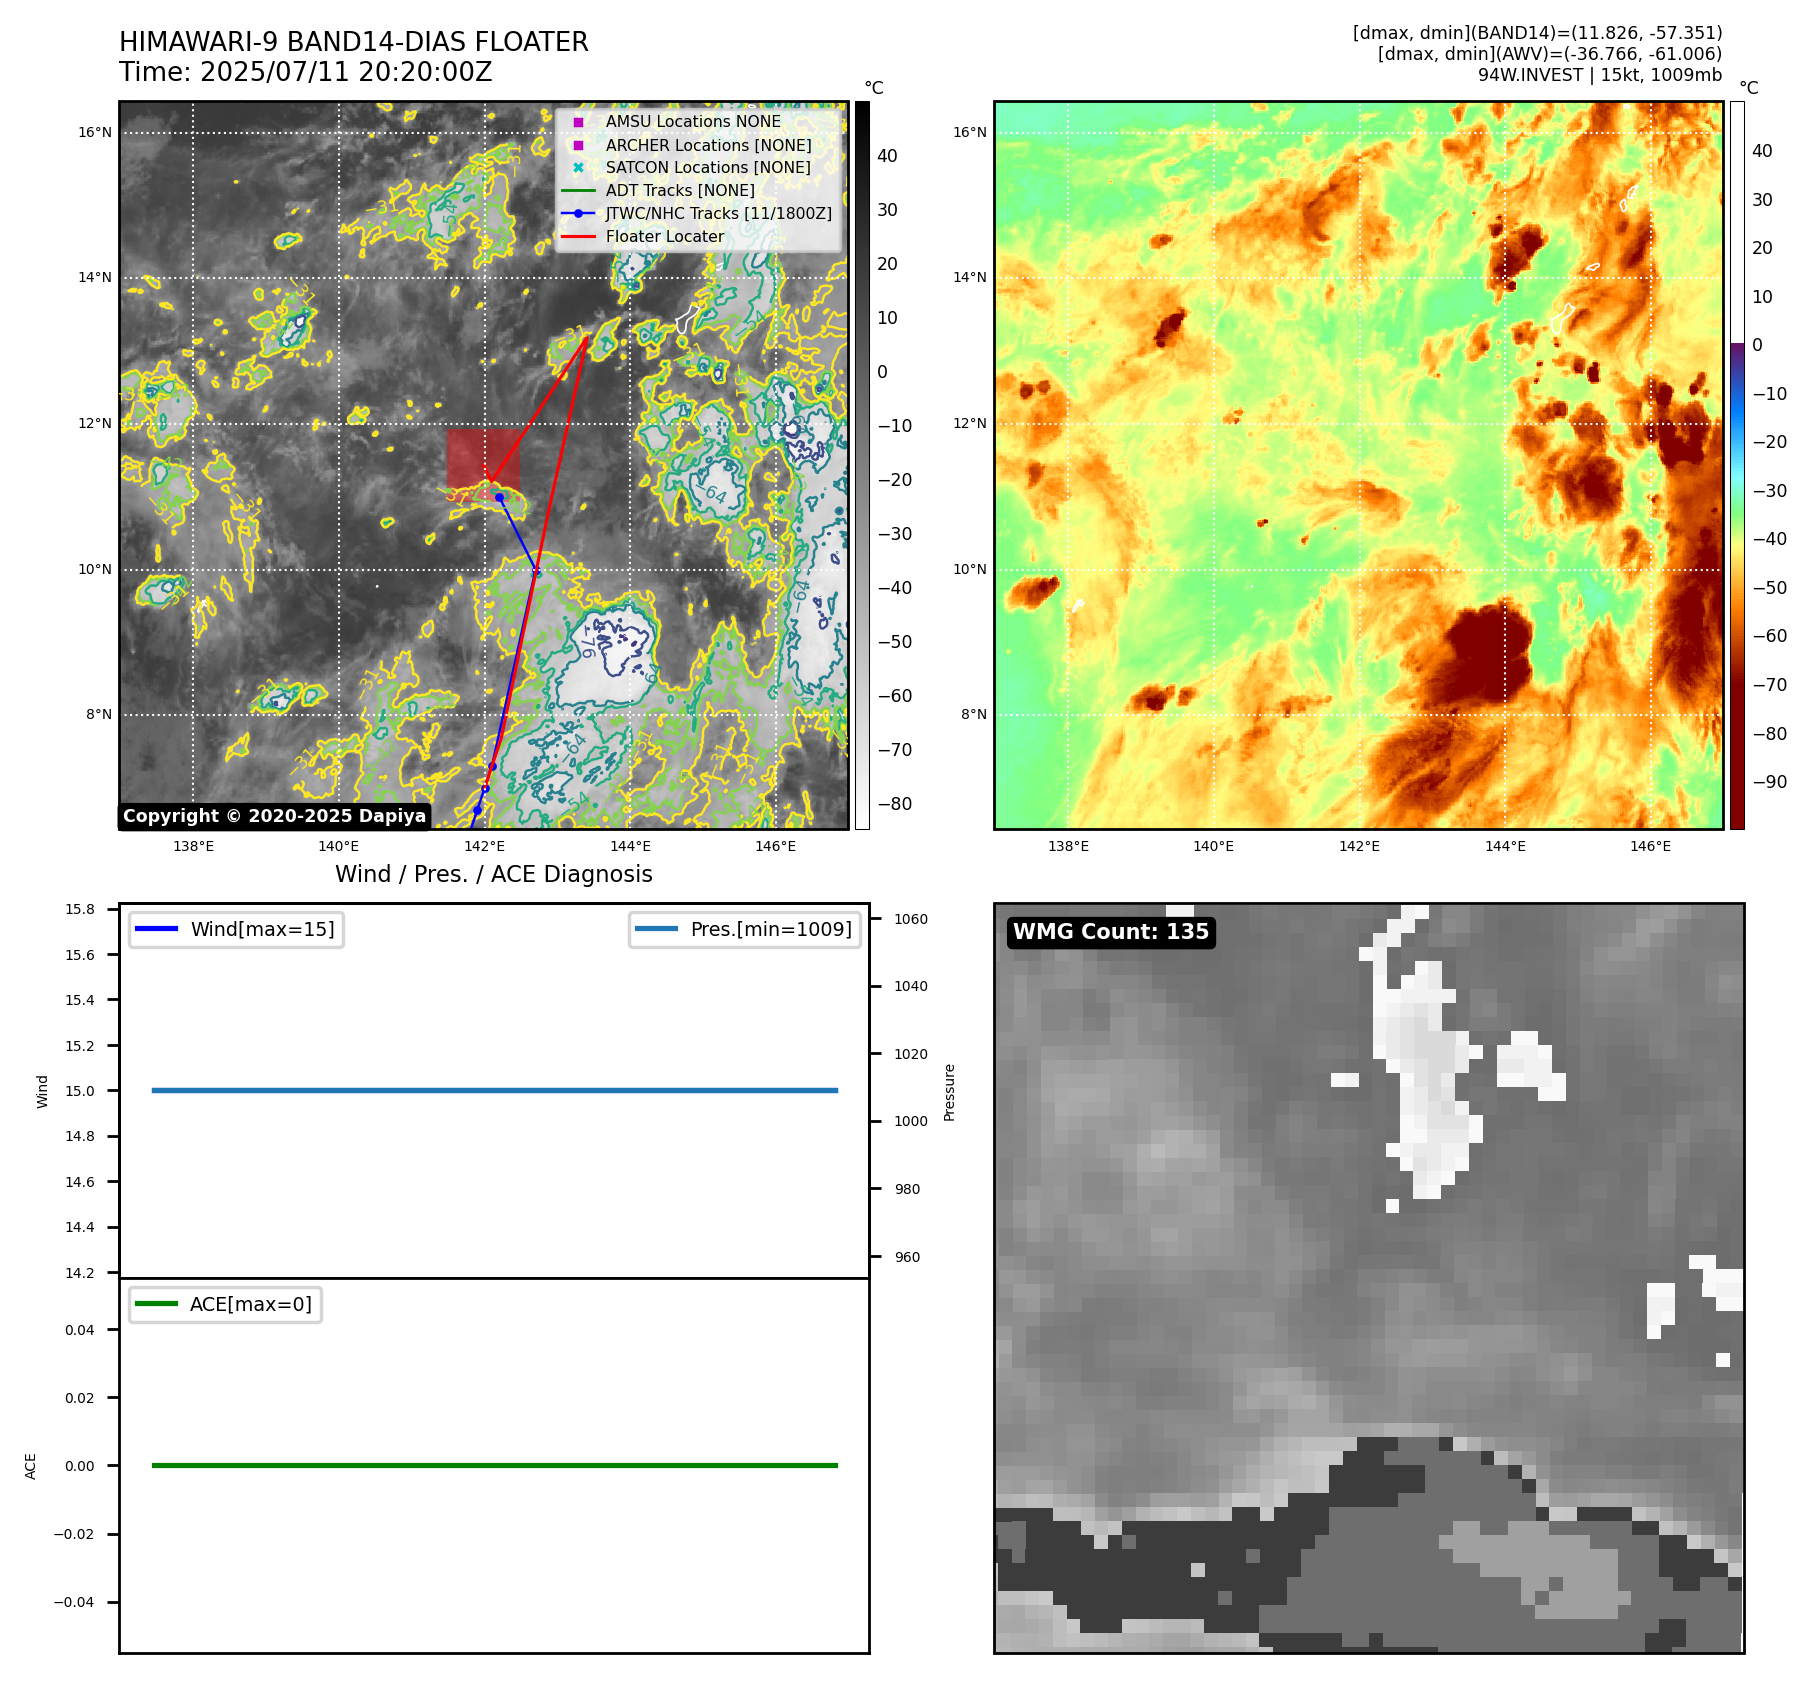
Task: Click the 'ACE[max=0]' legend label
Action: coord(251,1304)
